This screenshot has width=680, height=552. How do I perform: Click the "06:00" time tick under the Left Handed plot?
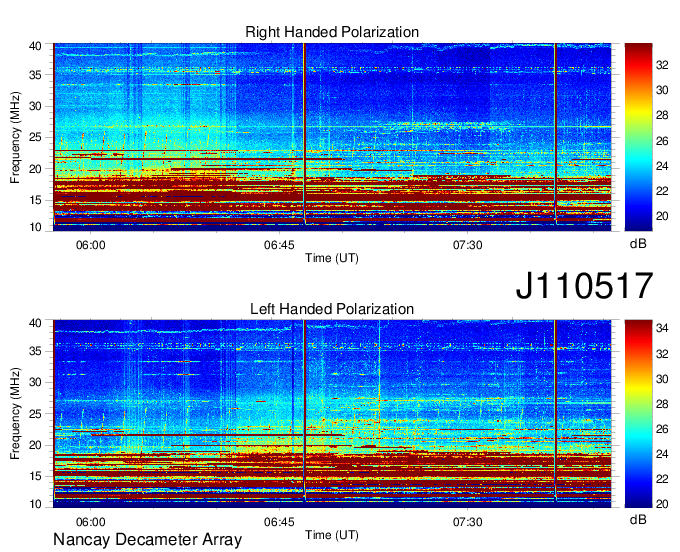[91, 522]
